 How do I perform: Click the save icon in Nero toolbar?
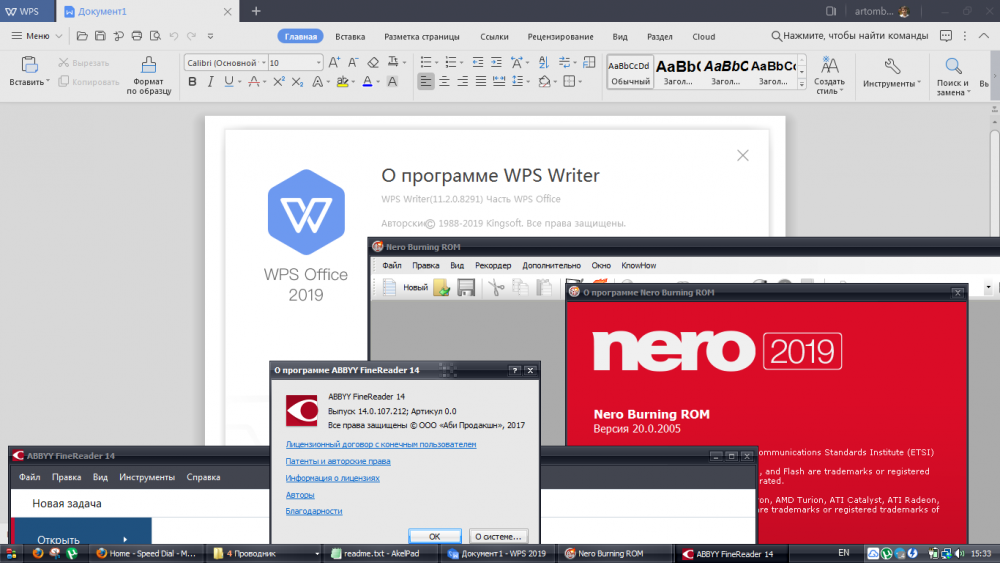tap(466, 288)
